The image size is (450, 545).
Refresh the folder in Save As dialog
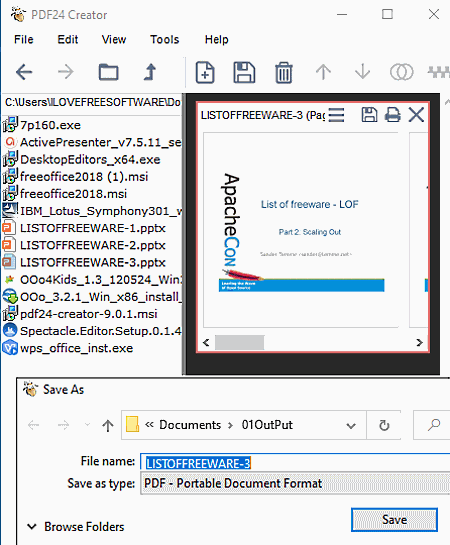pyautogui.click(x=384, y=425)
